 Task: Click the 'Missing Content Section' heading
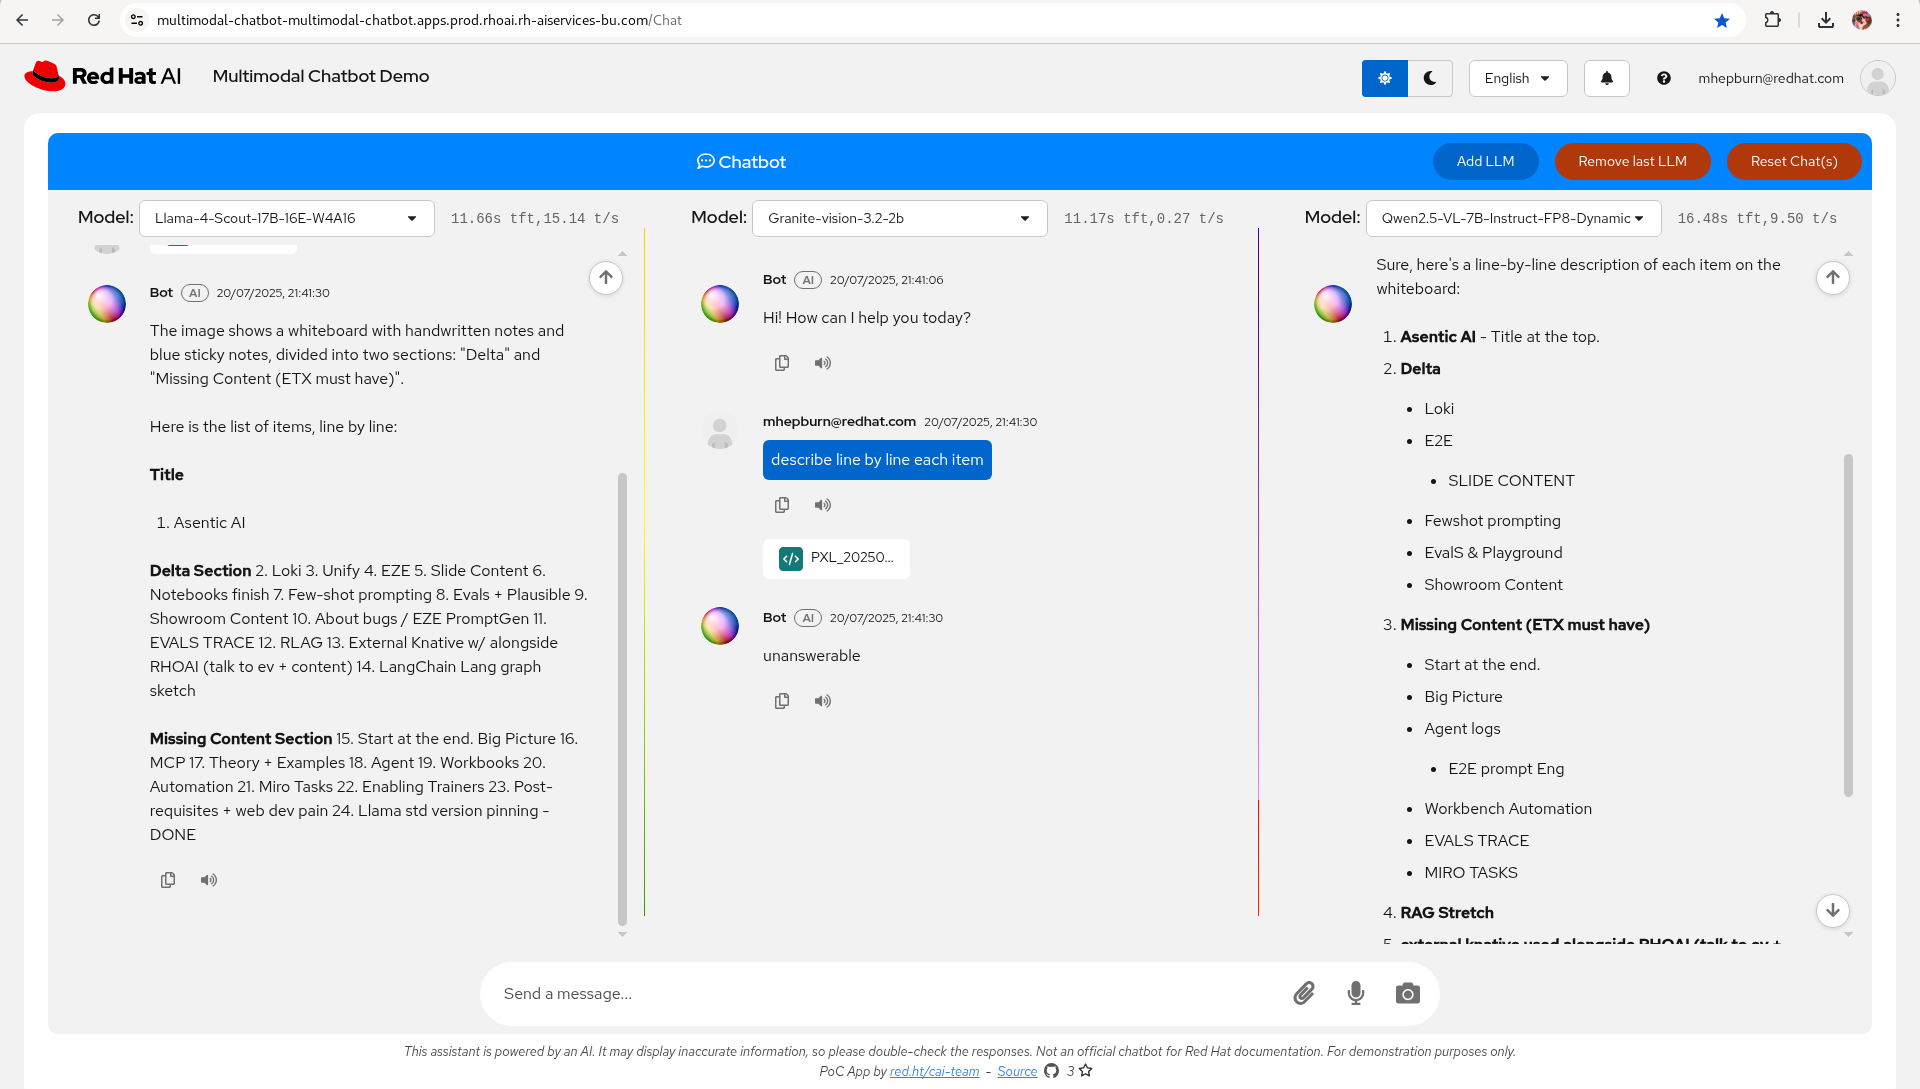click(241, 739)
